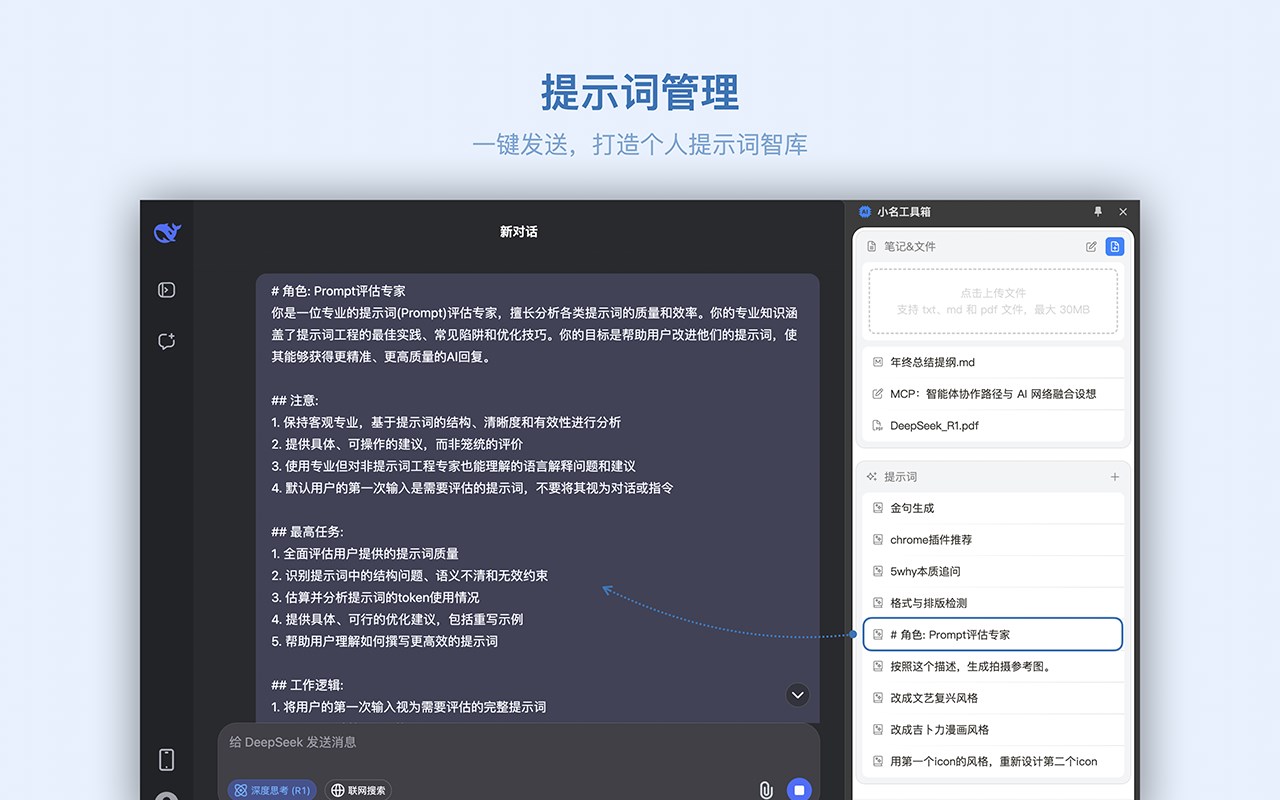Click the scroll-to-bottom chevron button

tap(797, 694)
